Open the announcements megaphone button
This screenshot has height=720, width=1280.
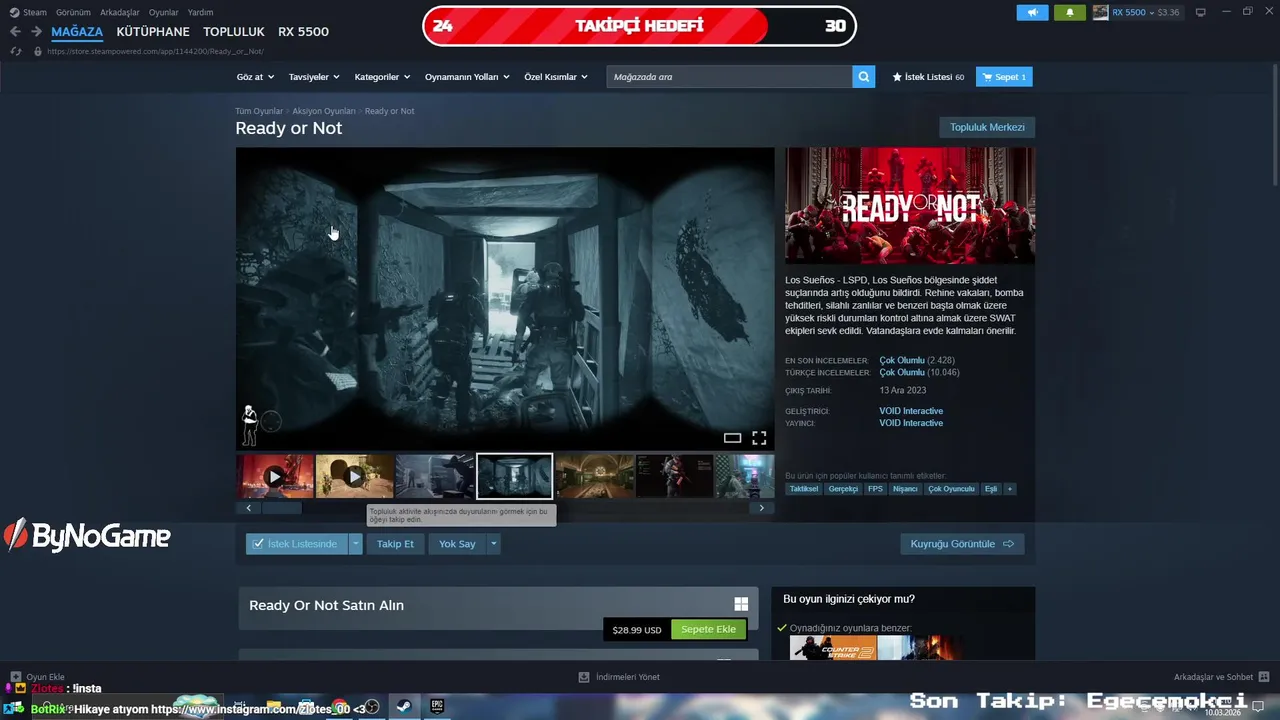(1032, 12)
